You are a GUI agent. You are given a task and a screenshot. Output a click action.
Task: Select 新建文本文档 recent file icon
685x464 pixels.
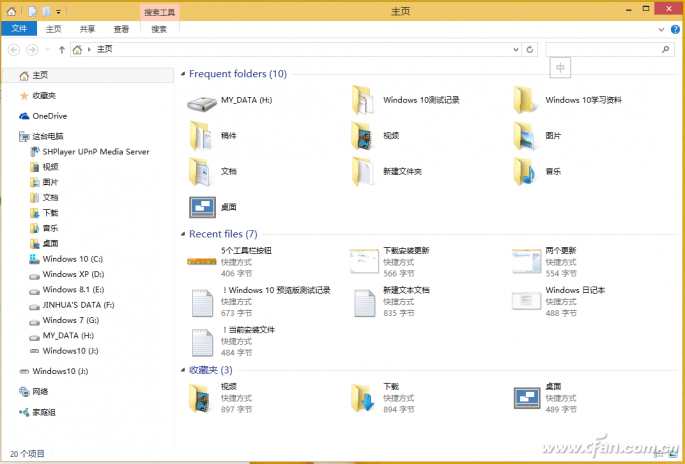click(x=364, y=302)
